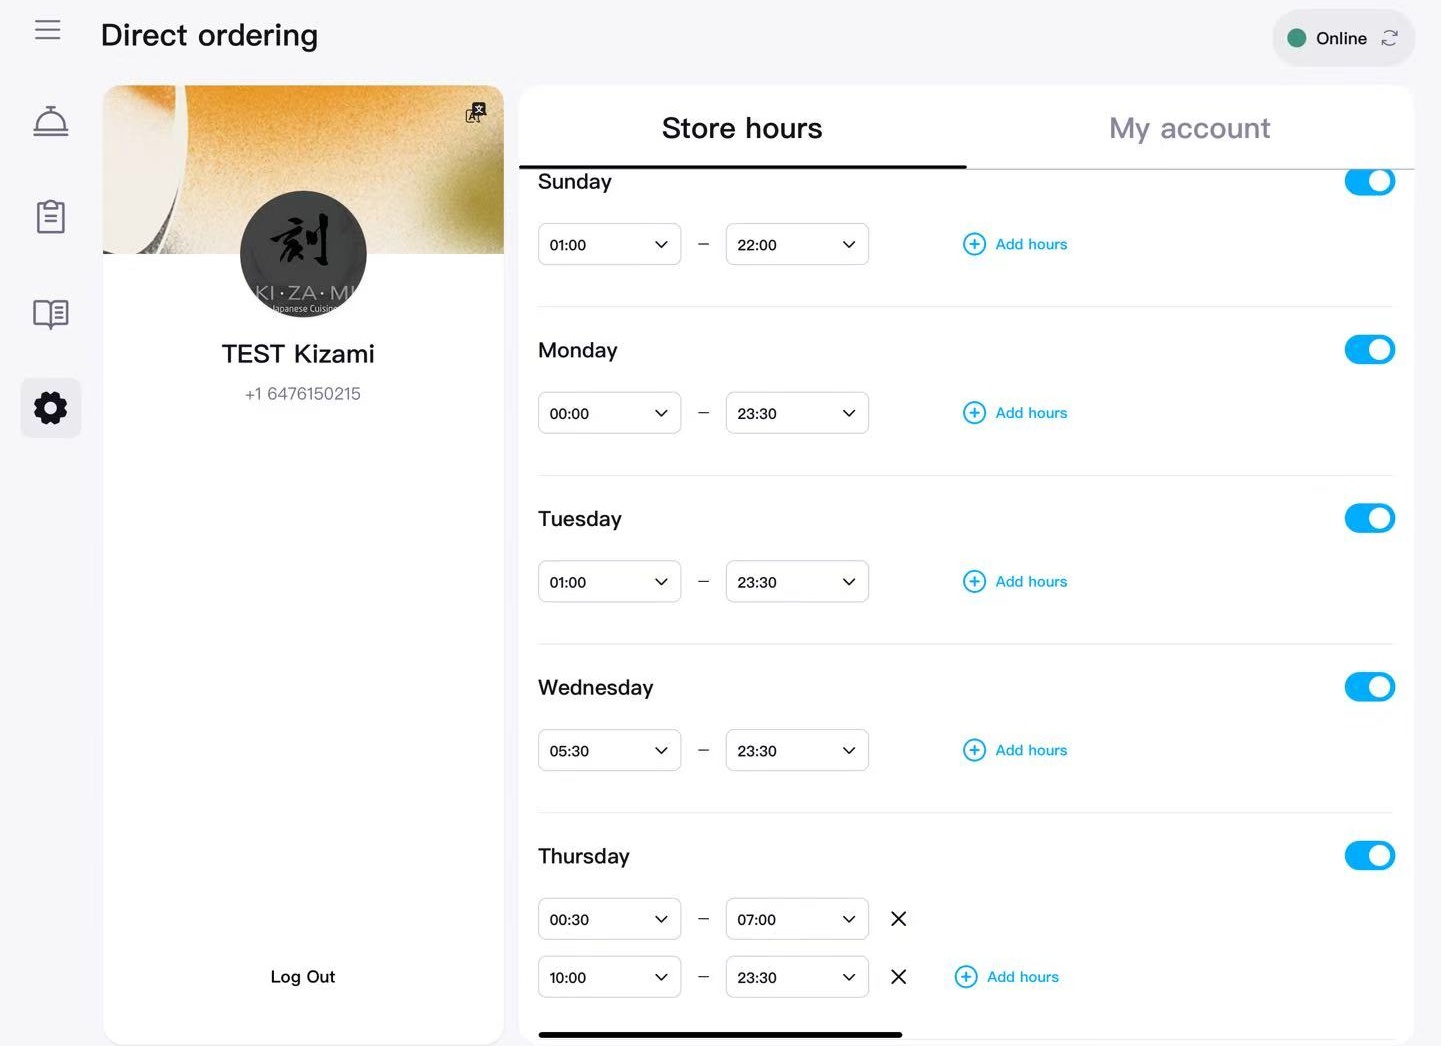Image resolution: width=1441 pixels, height=1046 pixels.
Task: Open the orders bell icon
Action: pos(51,122)
